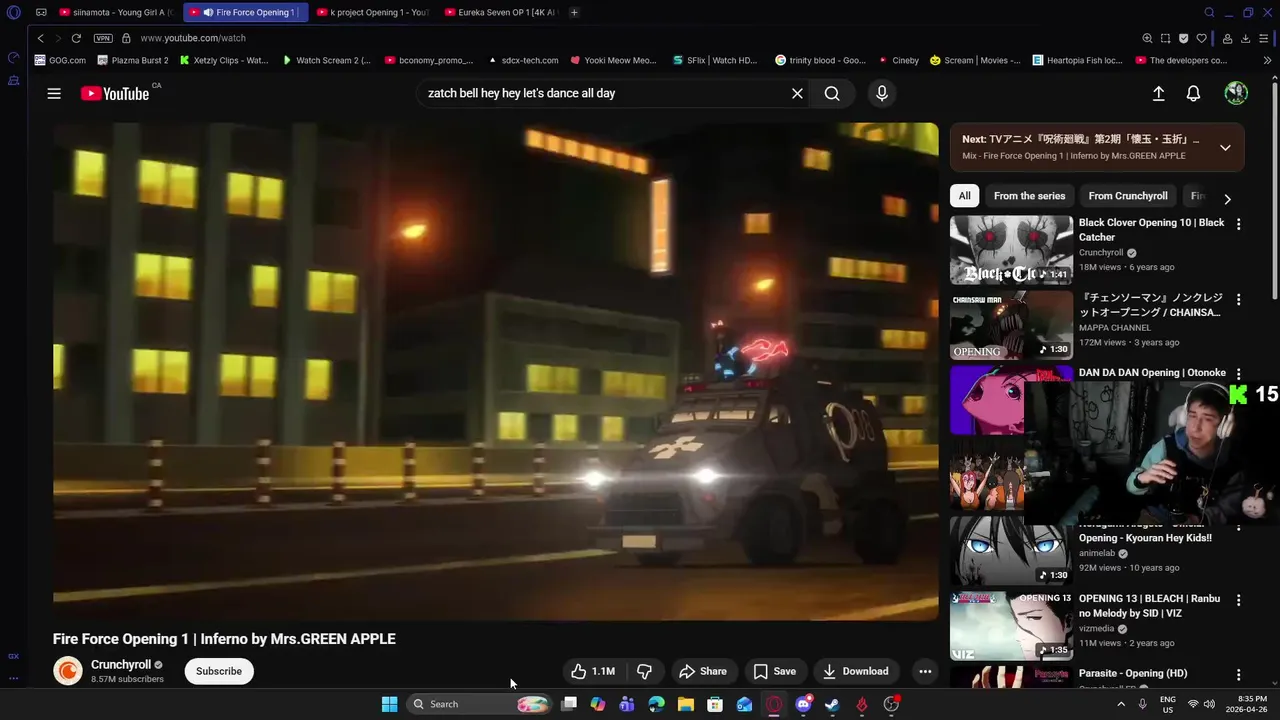Open clock showing 8:35 PM
The width and height of the screenshot is (1280, 720).
click(1252, 704)
